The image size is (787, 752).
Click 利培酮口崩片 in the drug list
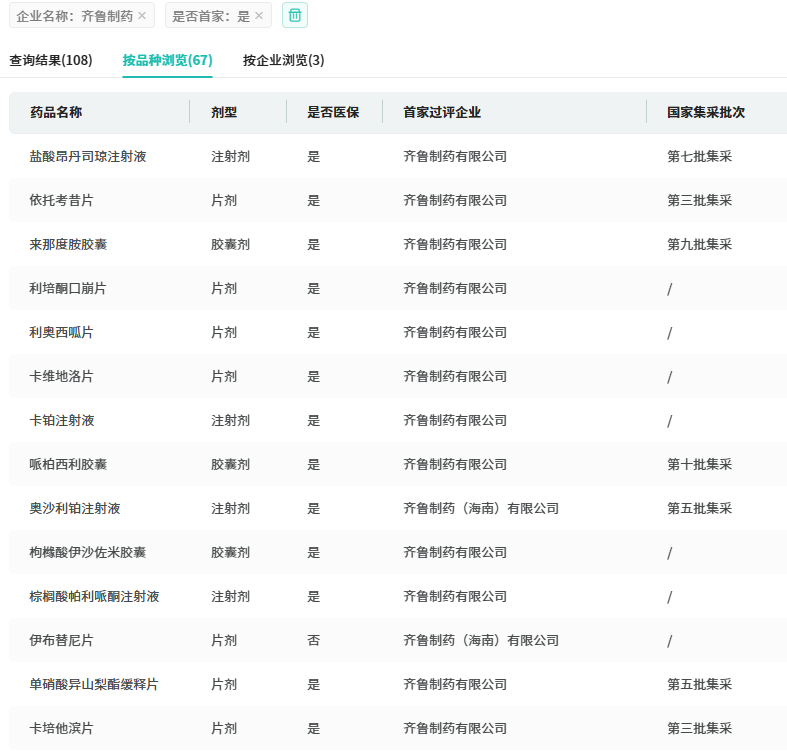point(68,288)
